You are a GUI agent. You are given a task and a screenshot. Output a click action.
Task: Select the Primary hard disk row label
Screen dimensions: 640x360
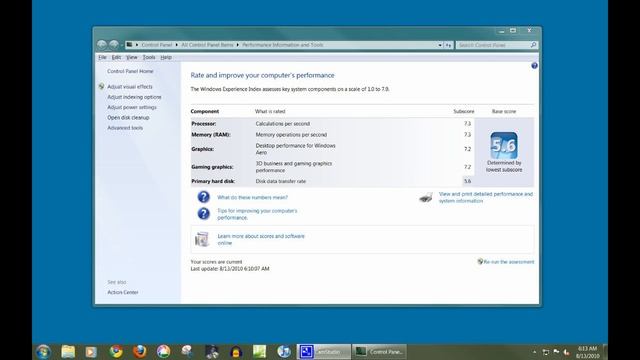click(213, 181)
